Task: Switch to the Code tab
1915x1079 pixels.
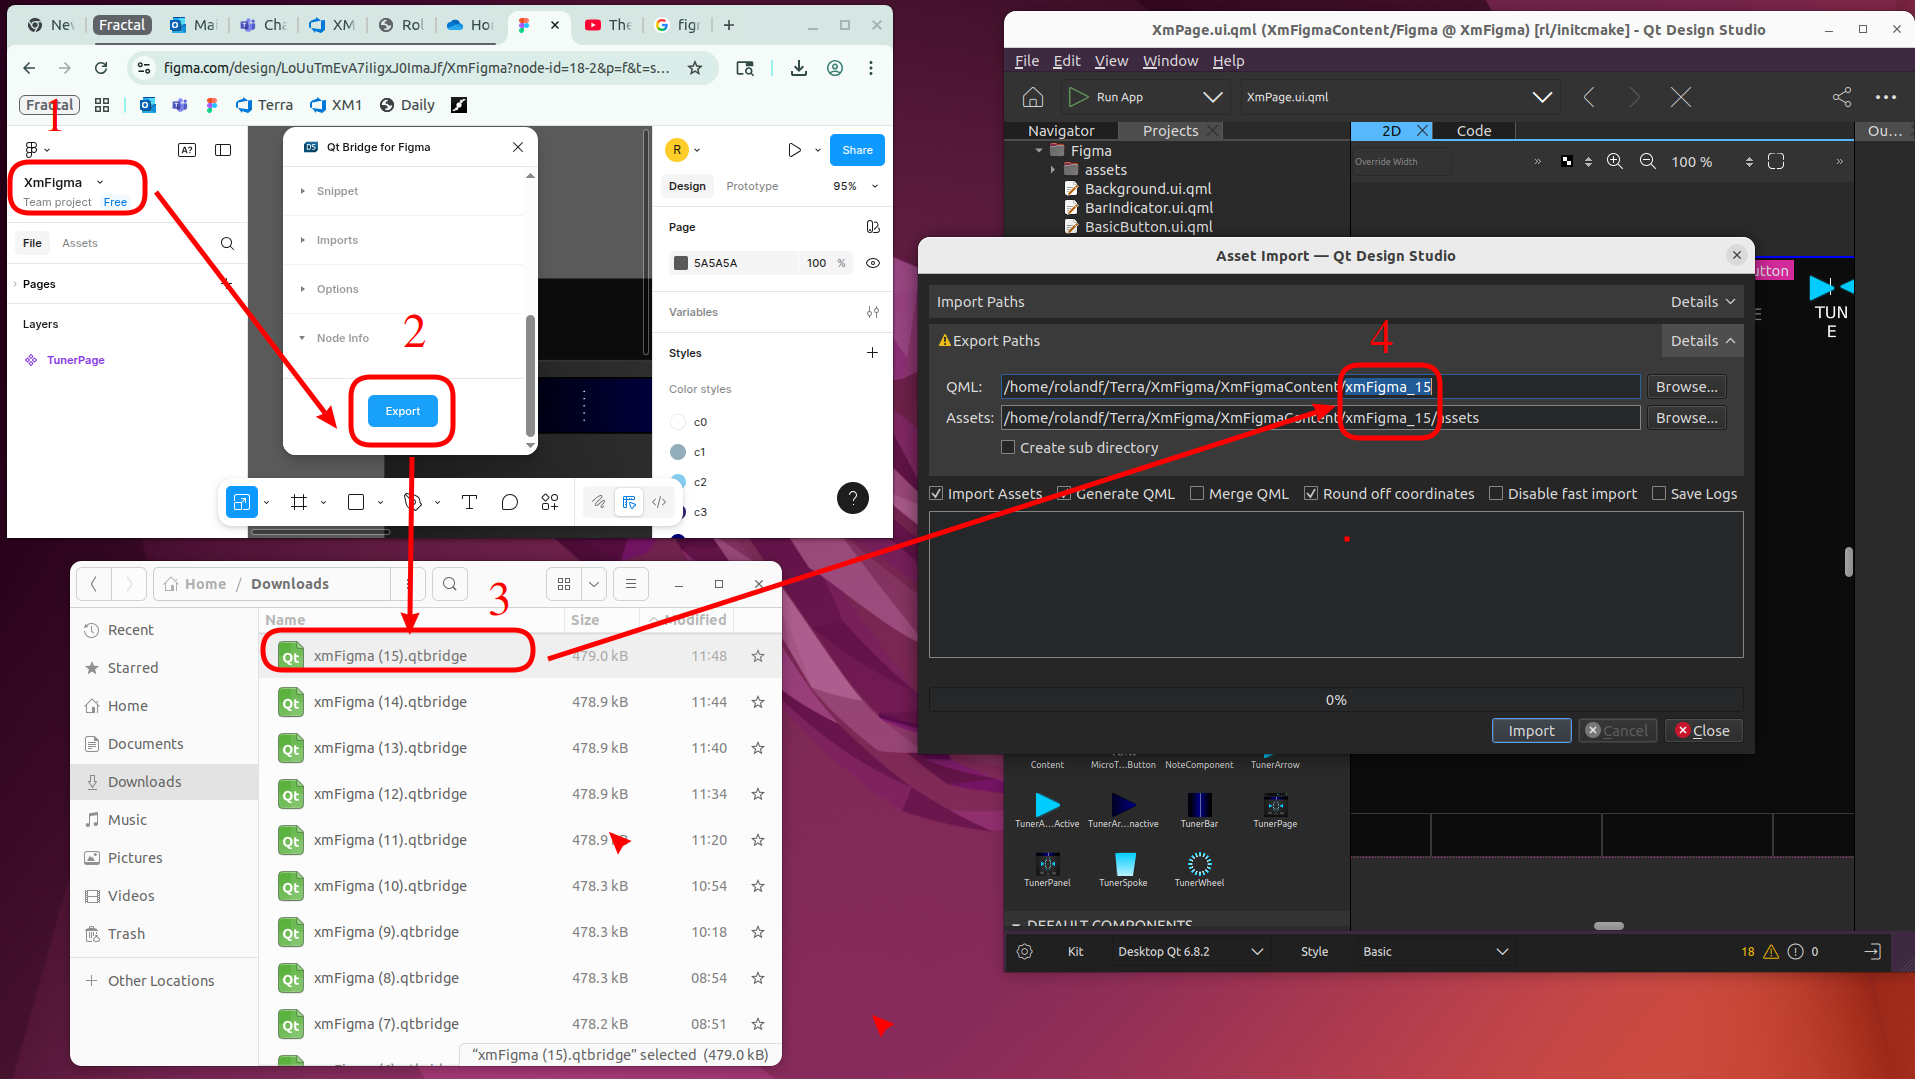Action: click(1474, 131)
